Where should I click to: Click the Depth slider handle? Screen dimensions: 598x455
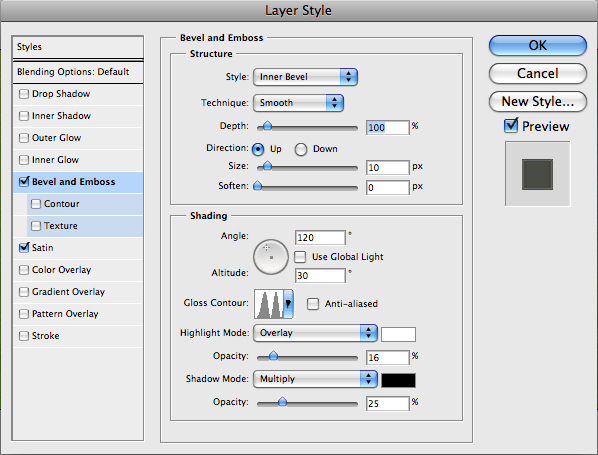(267, 125)
